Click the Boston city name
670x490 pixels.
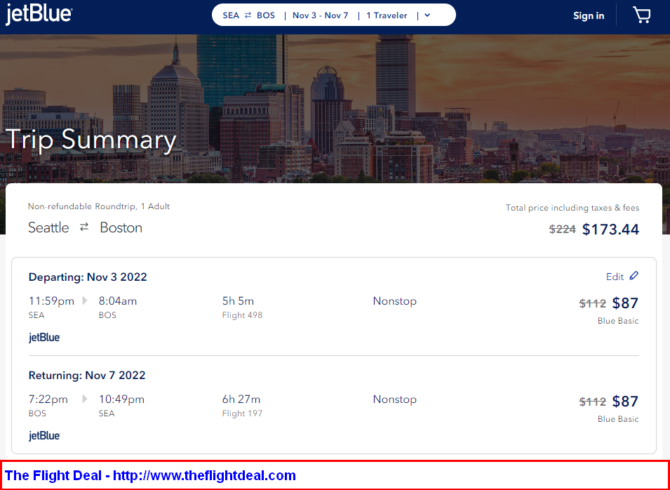coord(121,227)
